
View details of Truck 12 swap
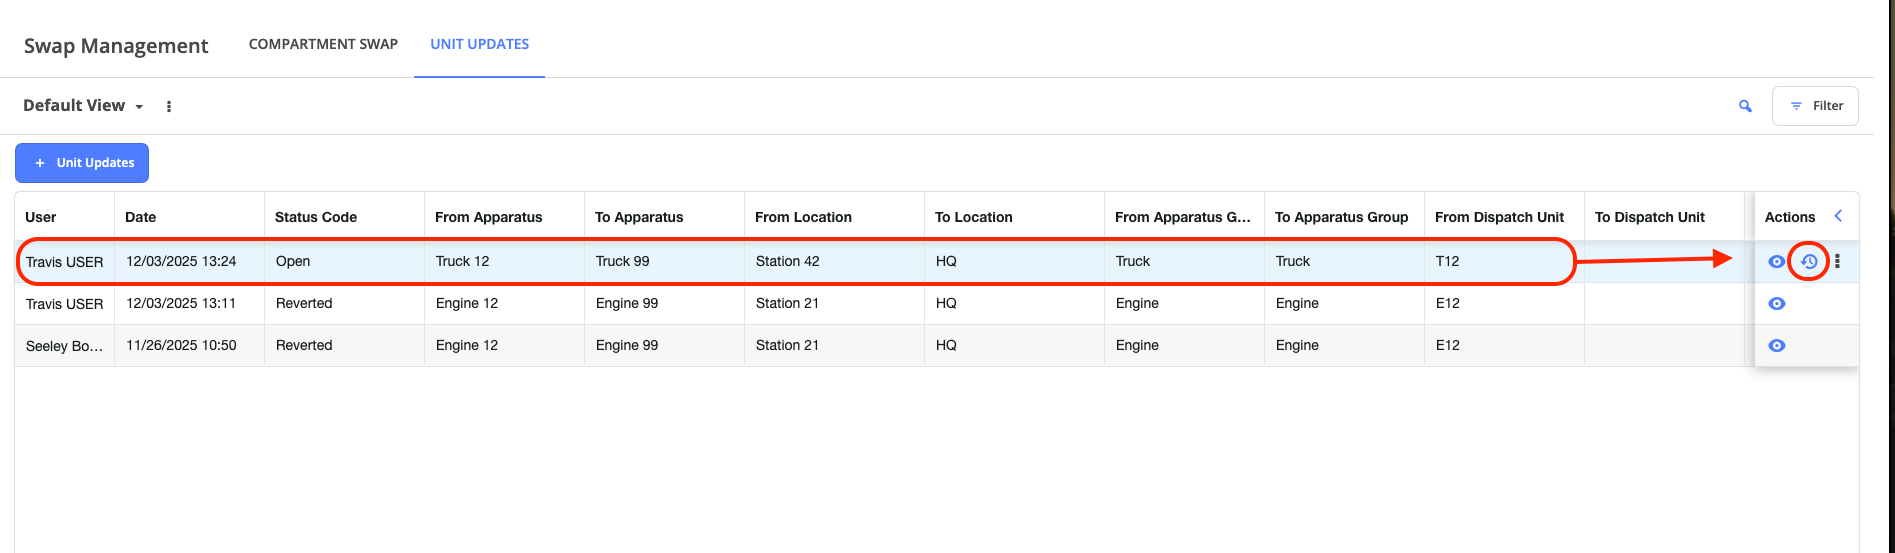coord(1777,262)
